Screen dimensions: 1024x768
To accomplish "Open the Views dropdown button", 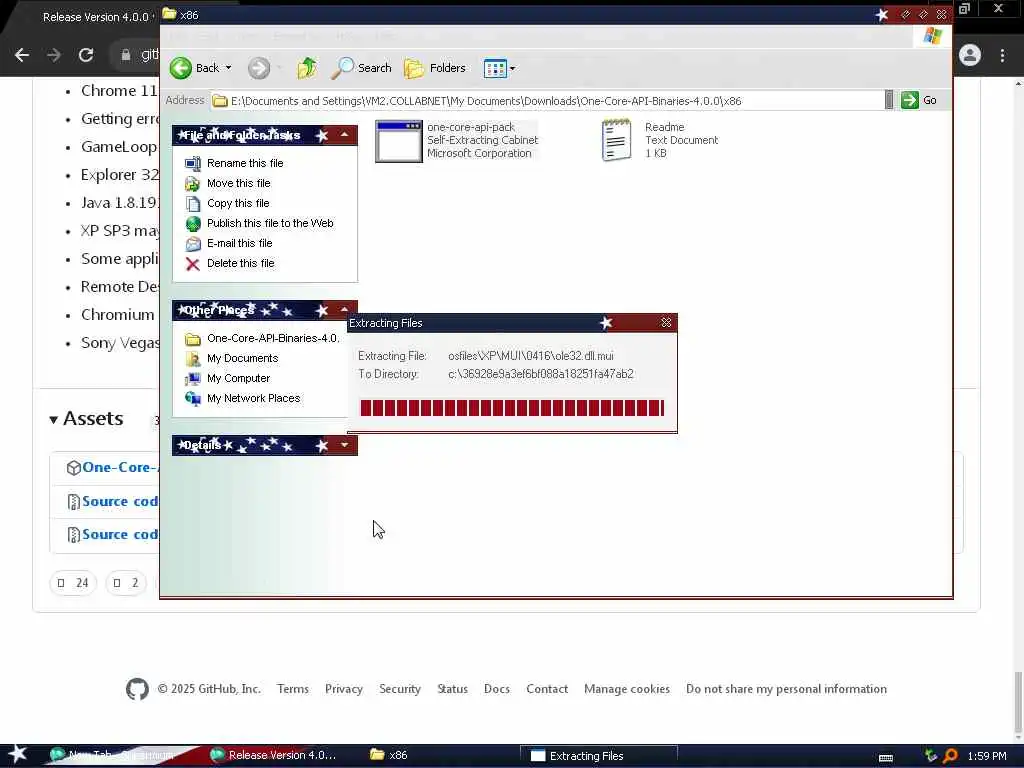I will point(499,68).
